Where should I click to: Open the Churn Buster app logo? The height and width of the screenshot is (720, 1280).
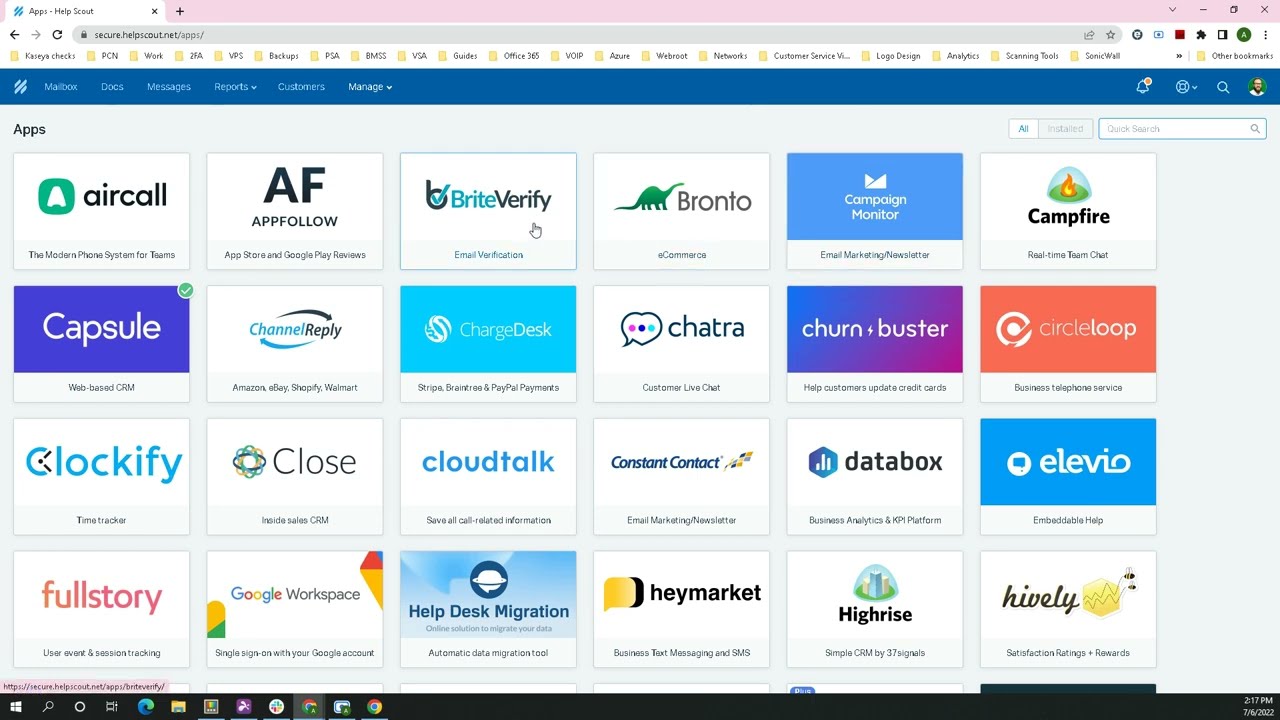875,329
